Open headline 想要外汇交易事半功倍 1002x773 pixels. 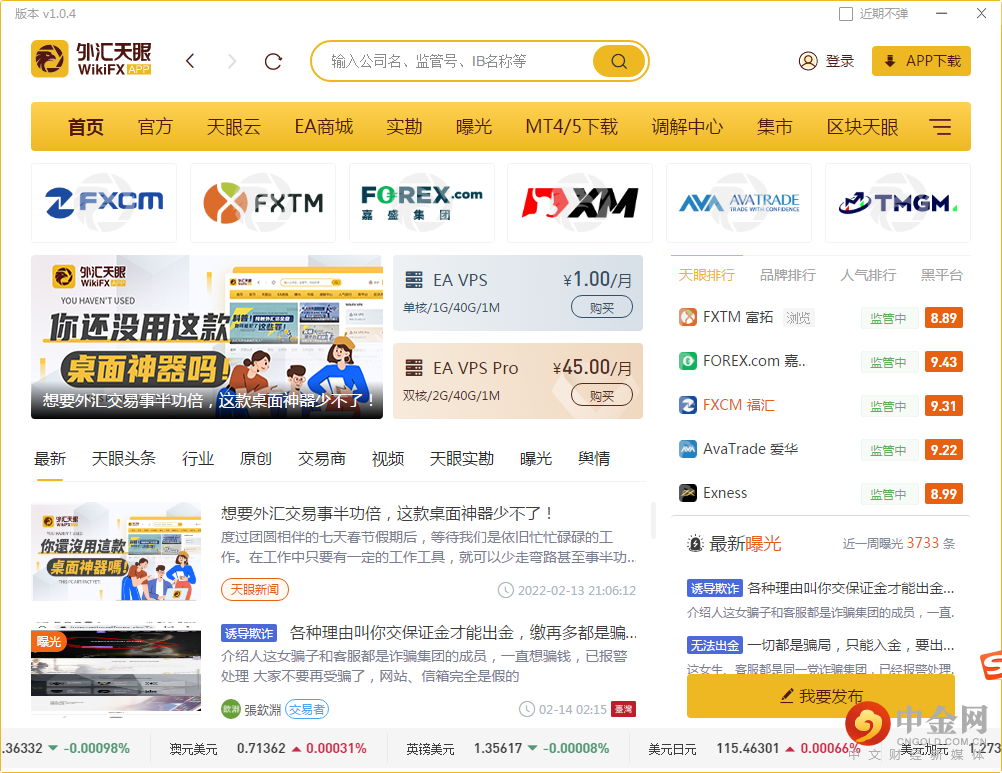click(387, 514)
